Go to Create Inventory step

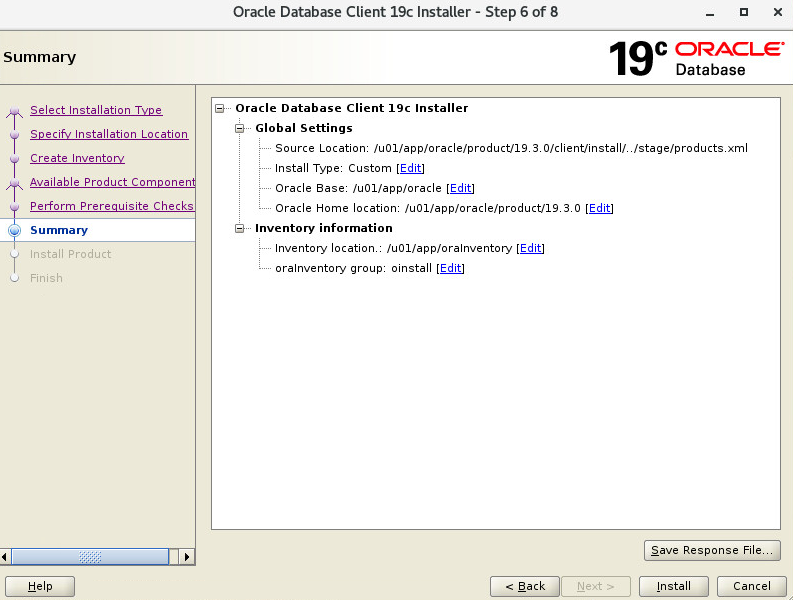pos(77,158)
